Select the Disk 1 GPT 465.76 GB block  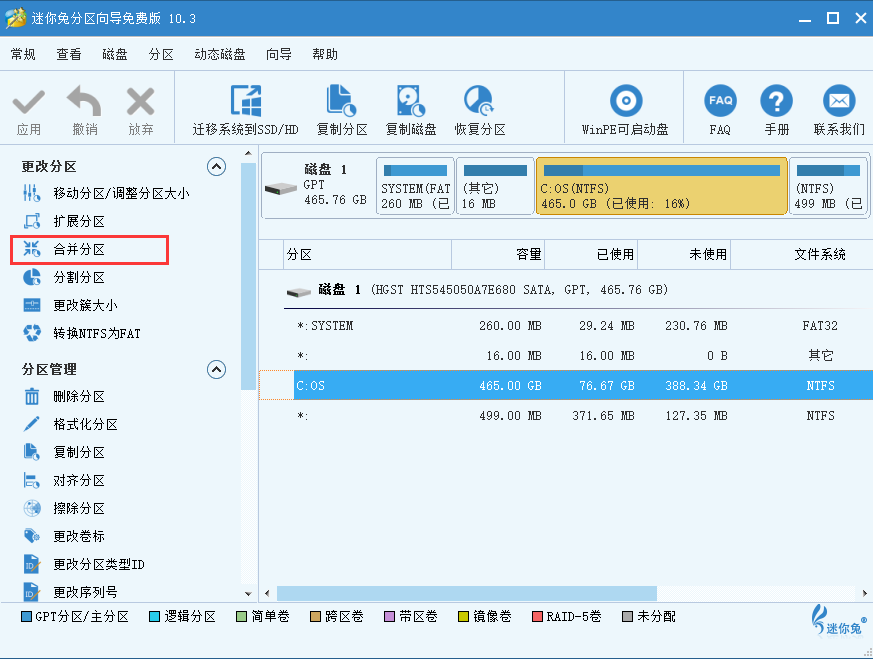tap(318, 186)
